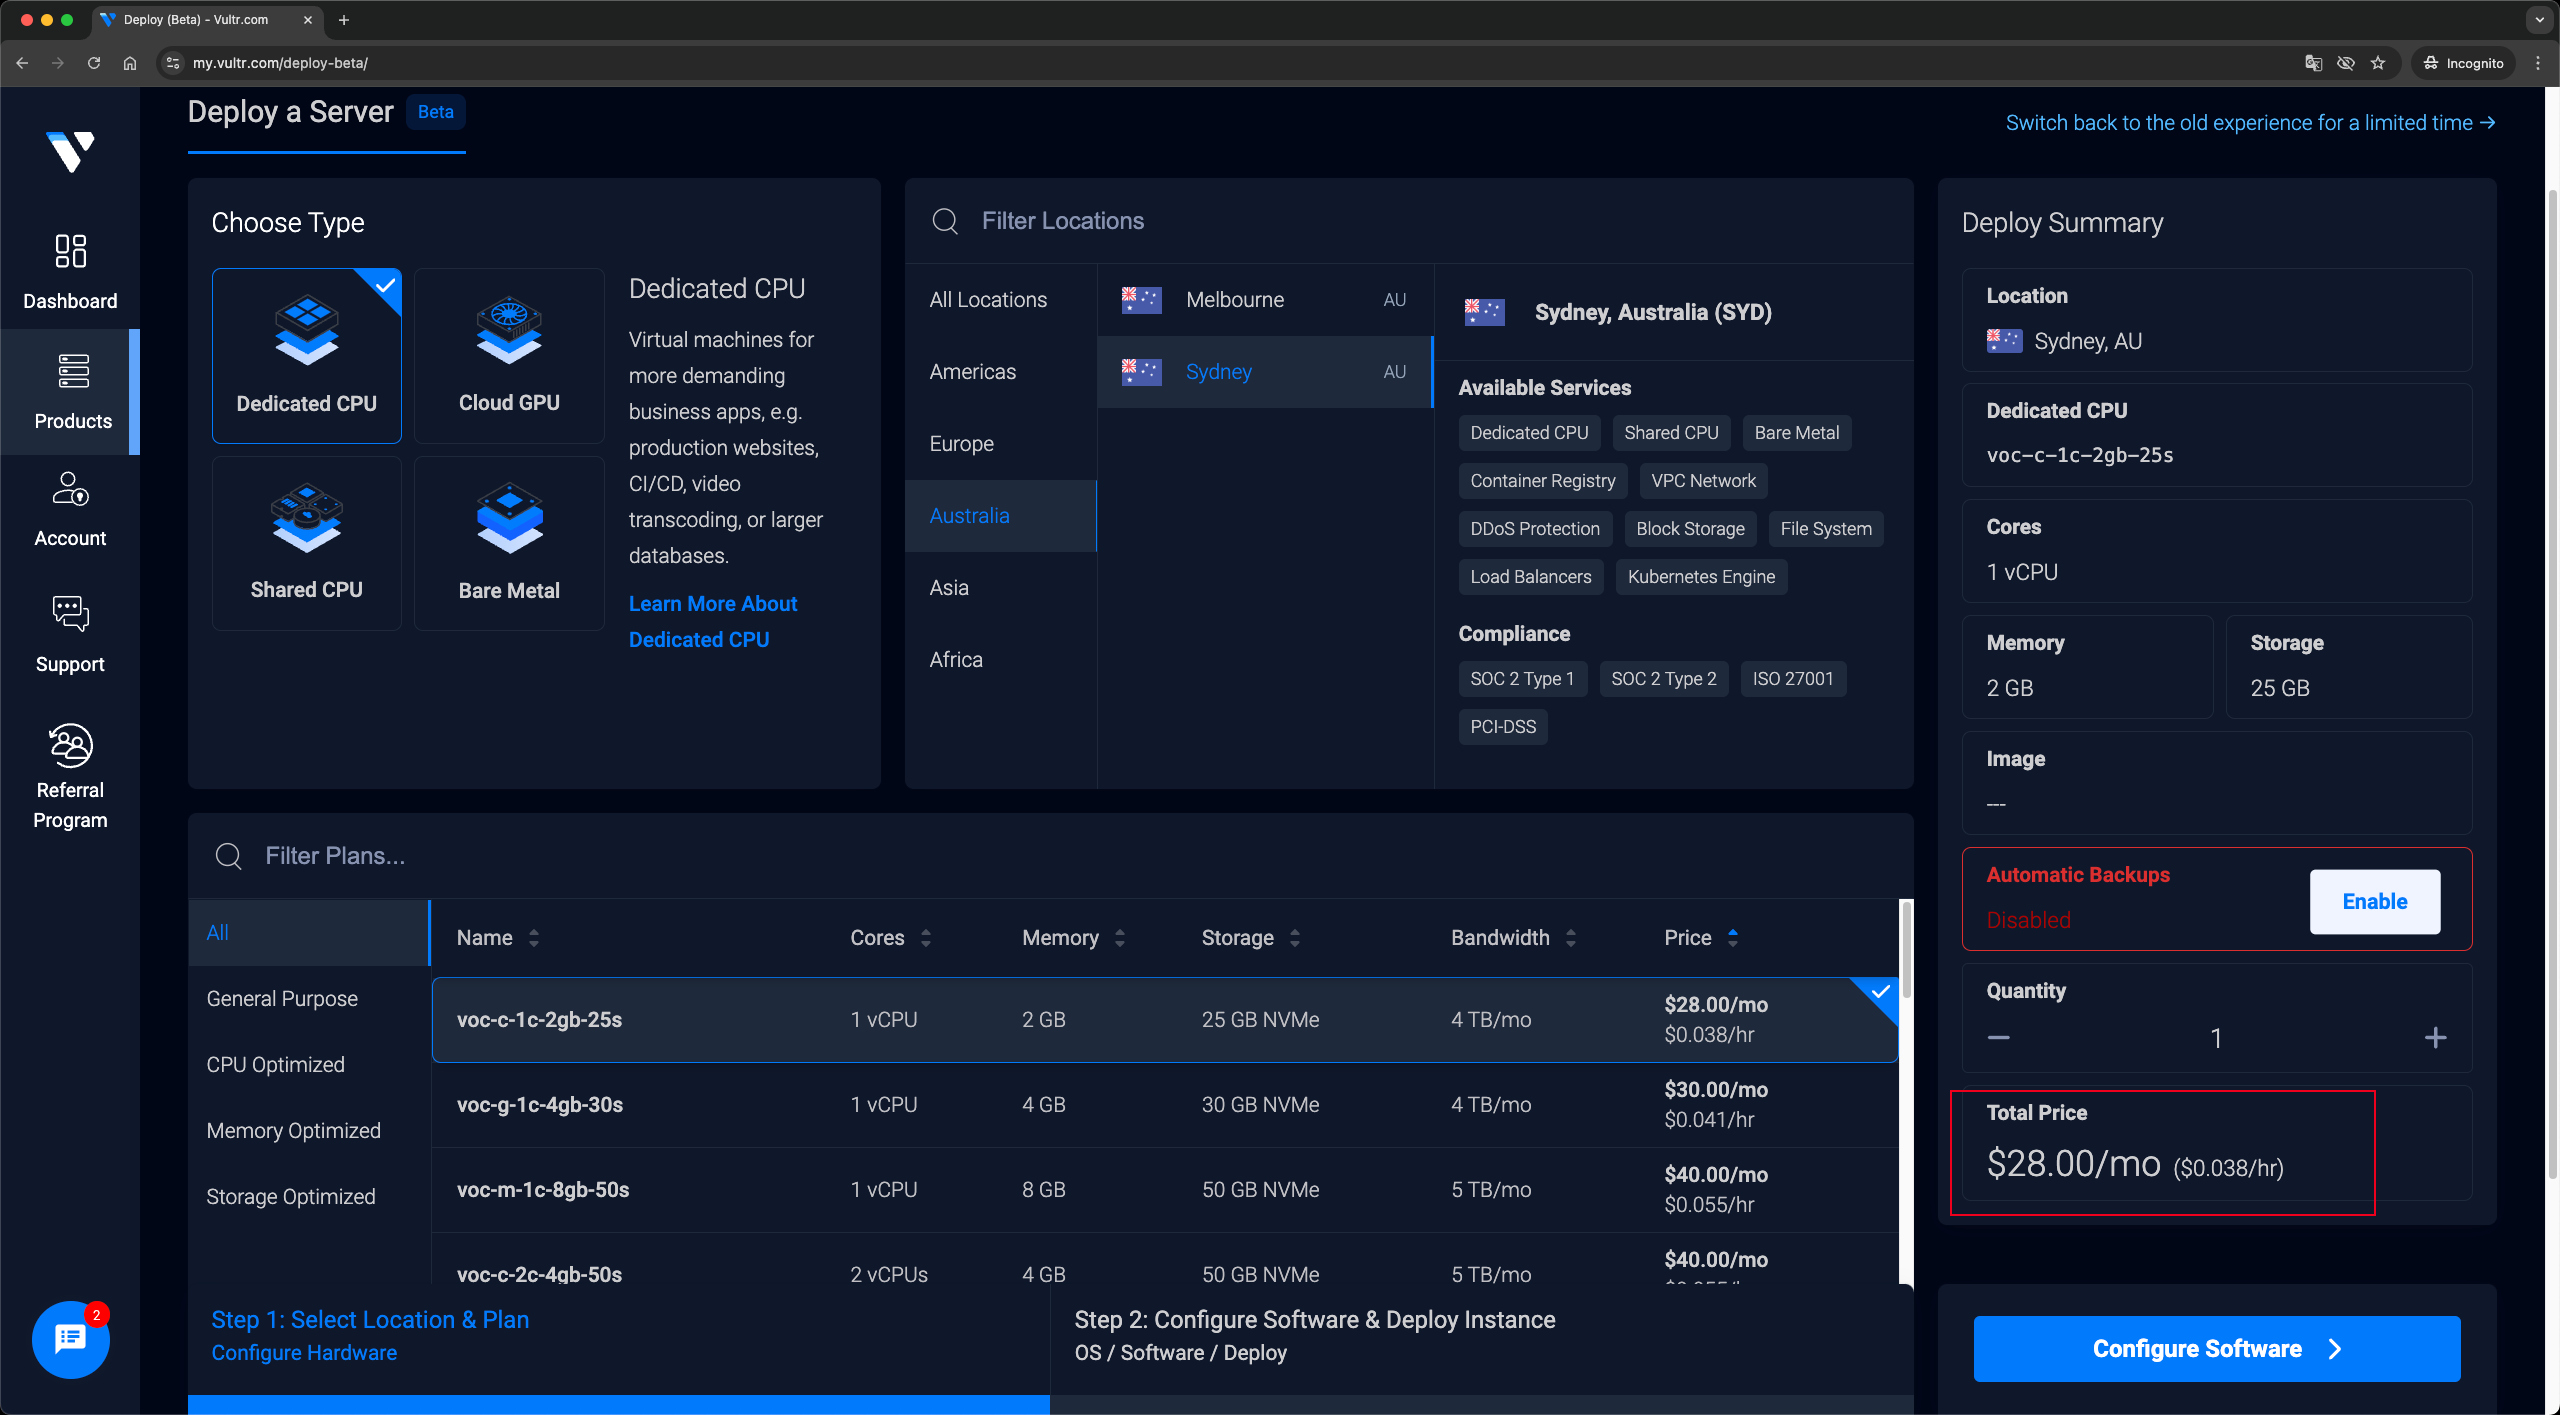Open the Dashboard sidebar icon
2560x1415 pixels.
pos(70,251)
